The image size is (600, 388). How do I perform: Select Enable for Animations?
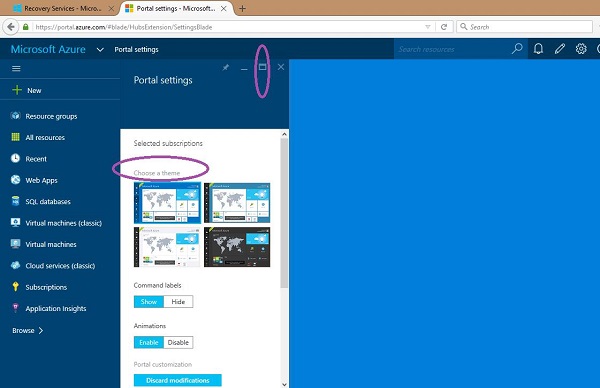point(149,342)
